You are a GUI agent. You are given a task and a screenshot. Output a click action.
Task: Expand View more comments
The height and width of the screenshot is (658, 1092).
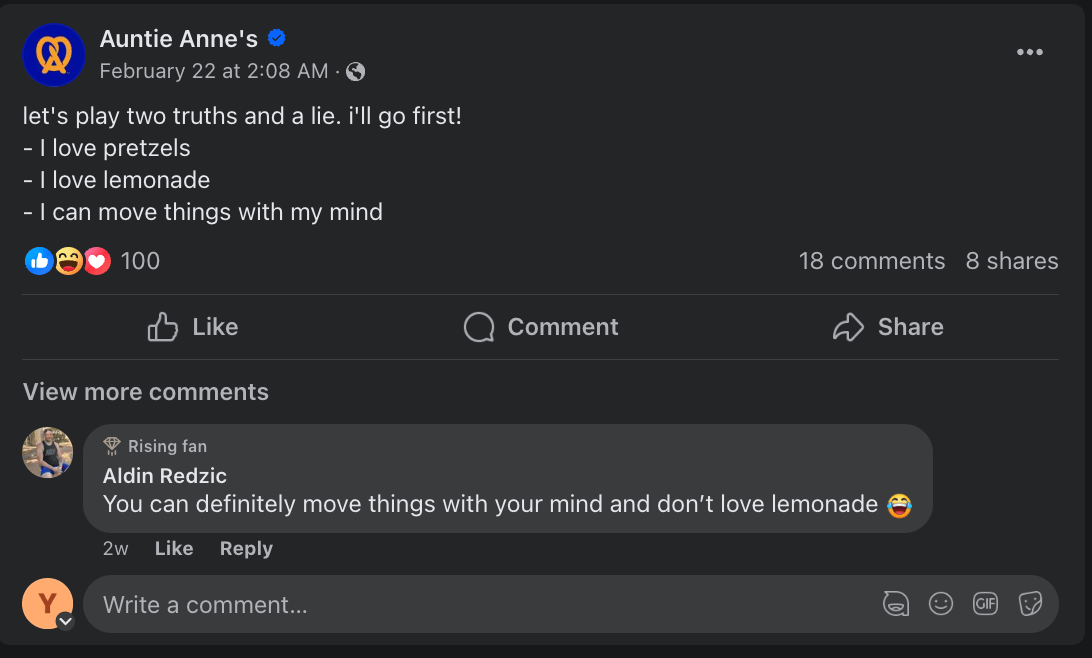point(146,391)
